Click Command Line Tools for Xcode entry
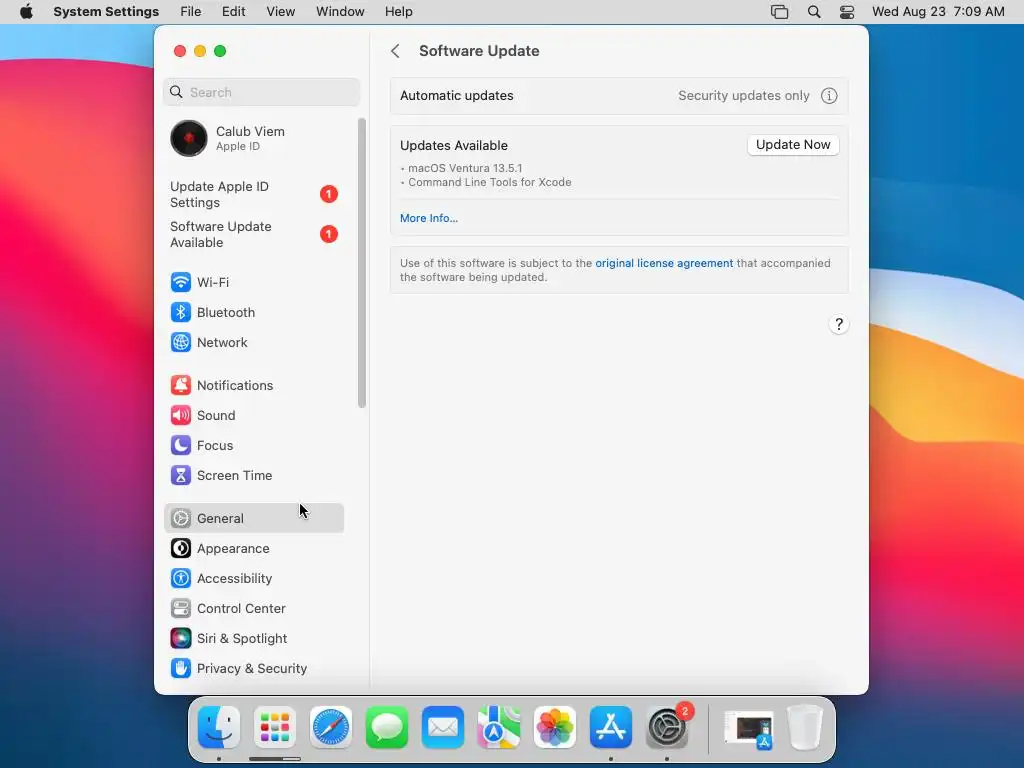 click(x=489, y=182)
